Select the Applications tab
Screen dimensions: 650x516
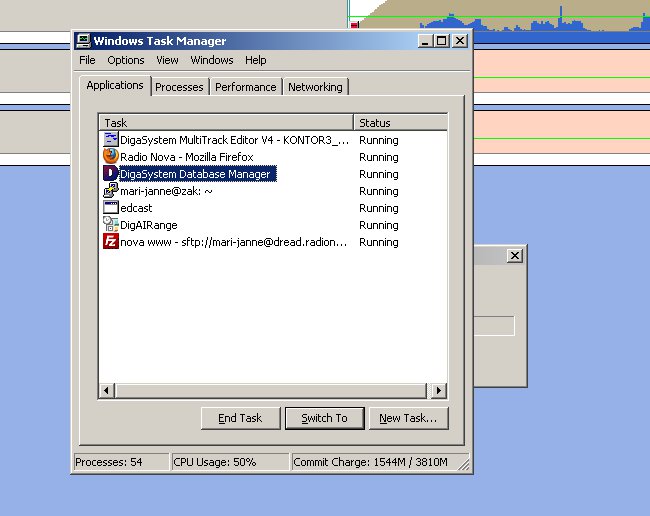[x=115, y=85]
